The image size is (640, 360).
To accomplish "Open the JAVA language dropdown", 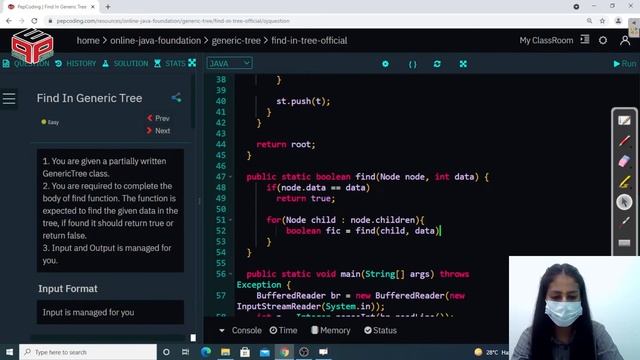I will pos(229,63).
